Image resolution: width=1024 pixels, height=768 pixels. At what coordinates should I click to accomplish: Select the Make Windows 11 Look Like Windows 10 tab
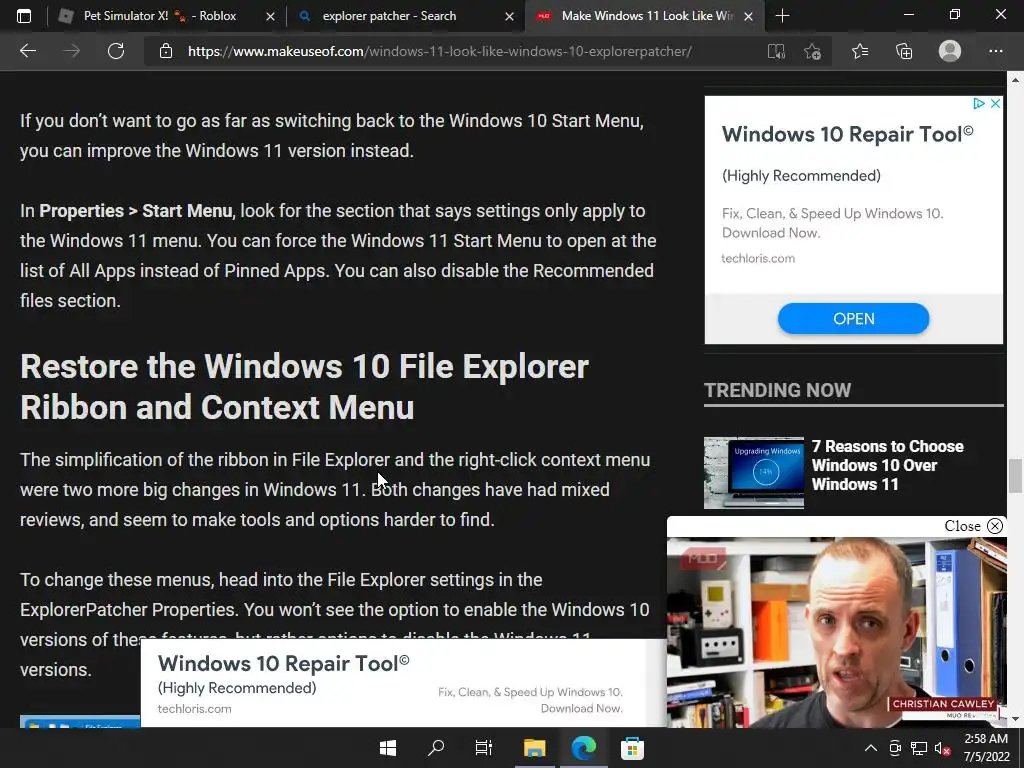coord(647,16)
